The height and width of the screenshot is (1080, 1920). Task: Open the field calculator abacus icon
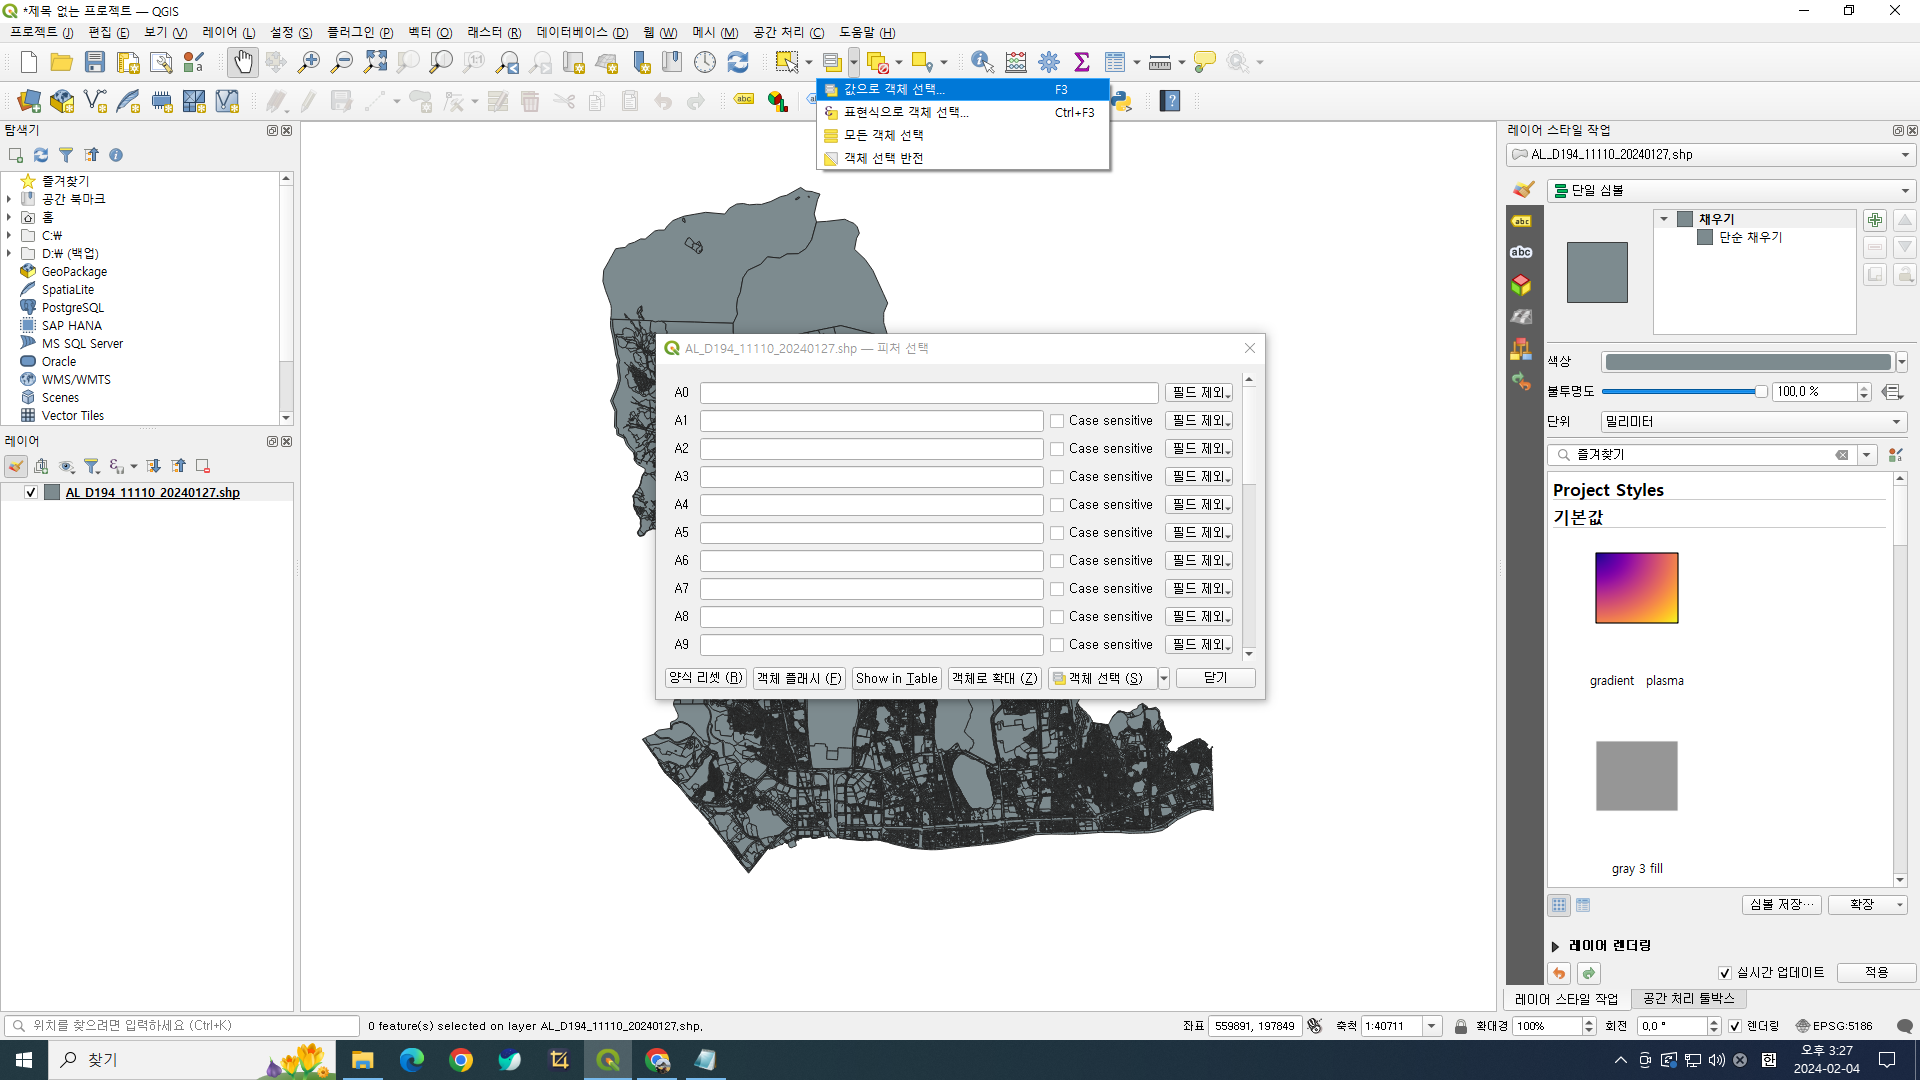coord(1016,62)
